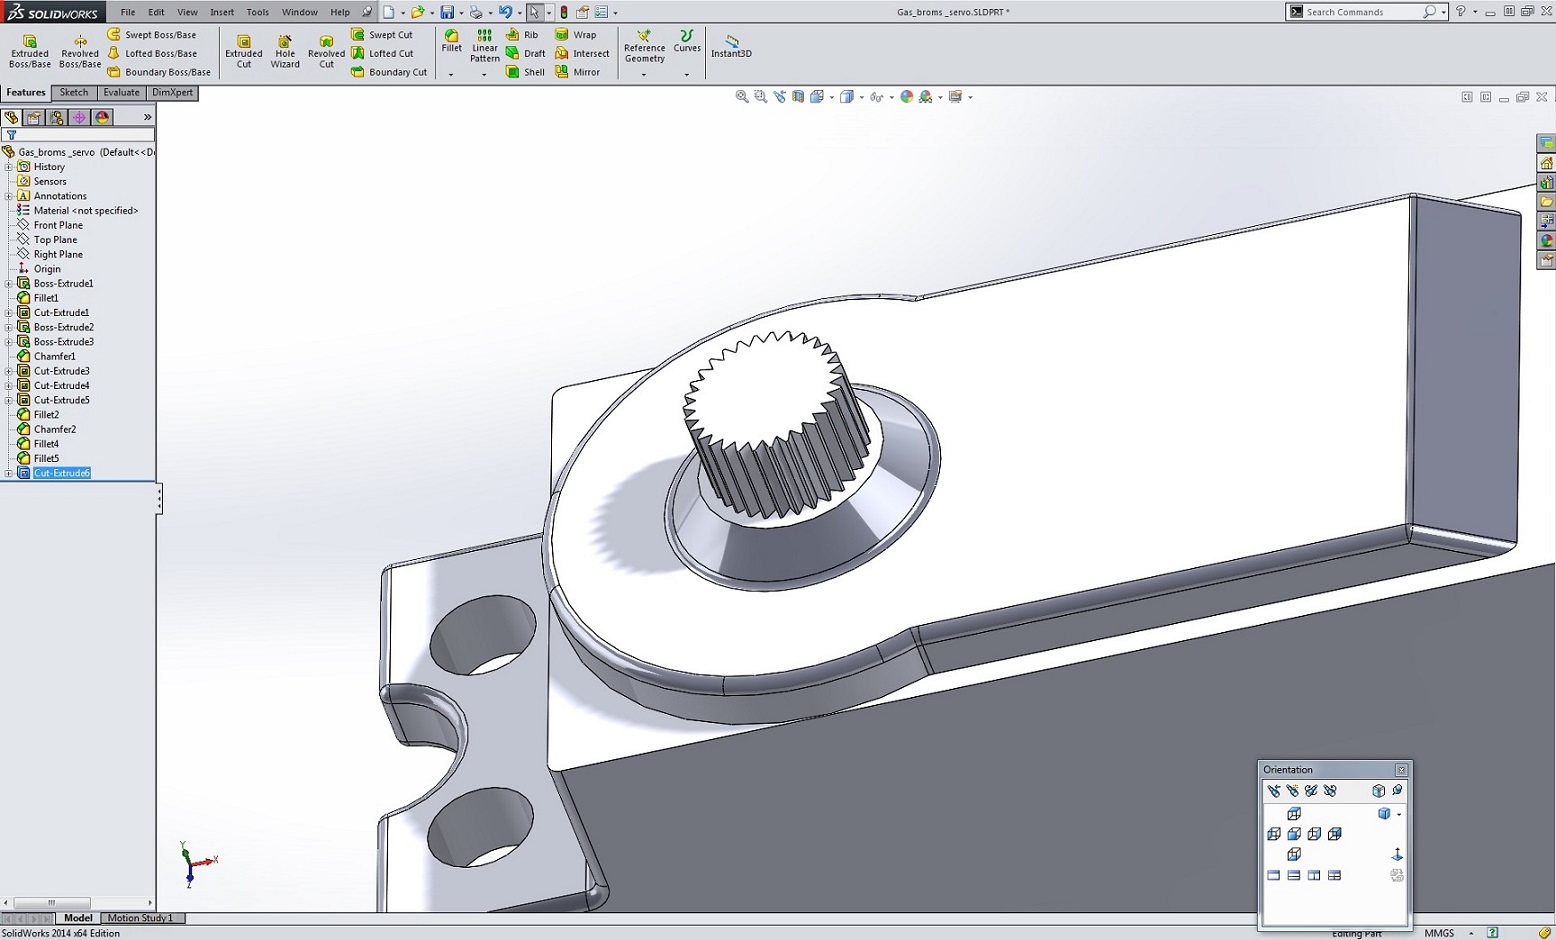
Task: Select the Swept Cut feature
Action: pyautogui.click(x=382, y=35)
